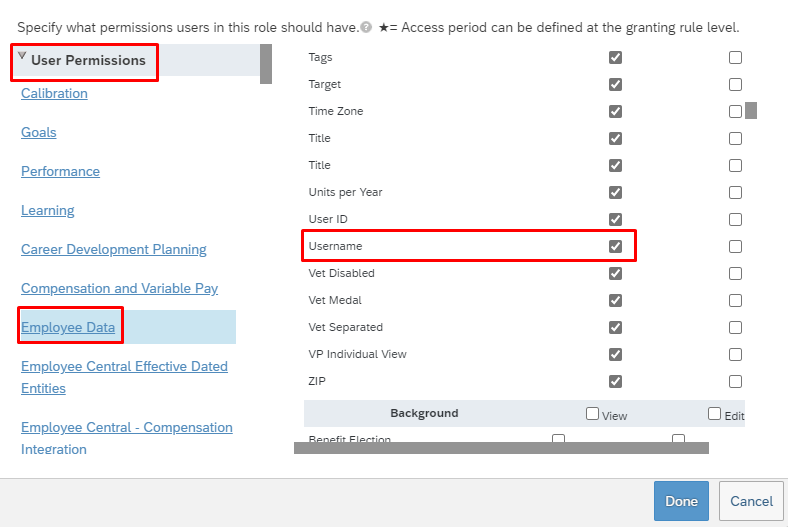Click the help icon beside permissions description
This screenshot has height=527, width=788.
[366, 27]
